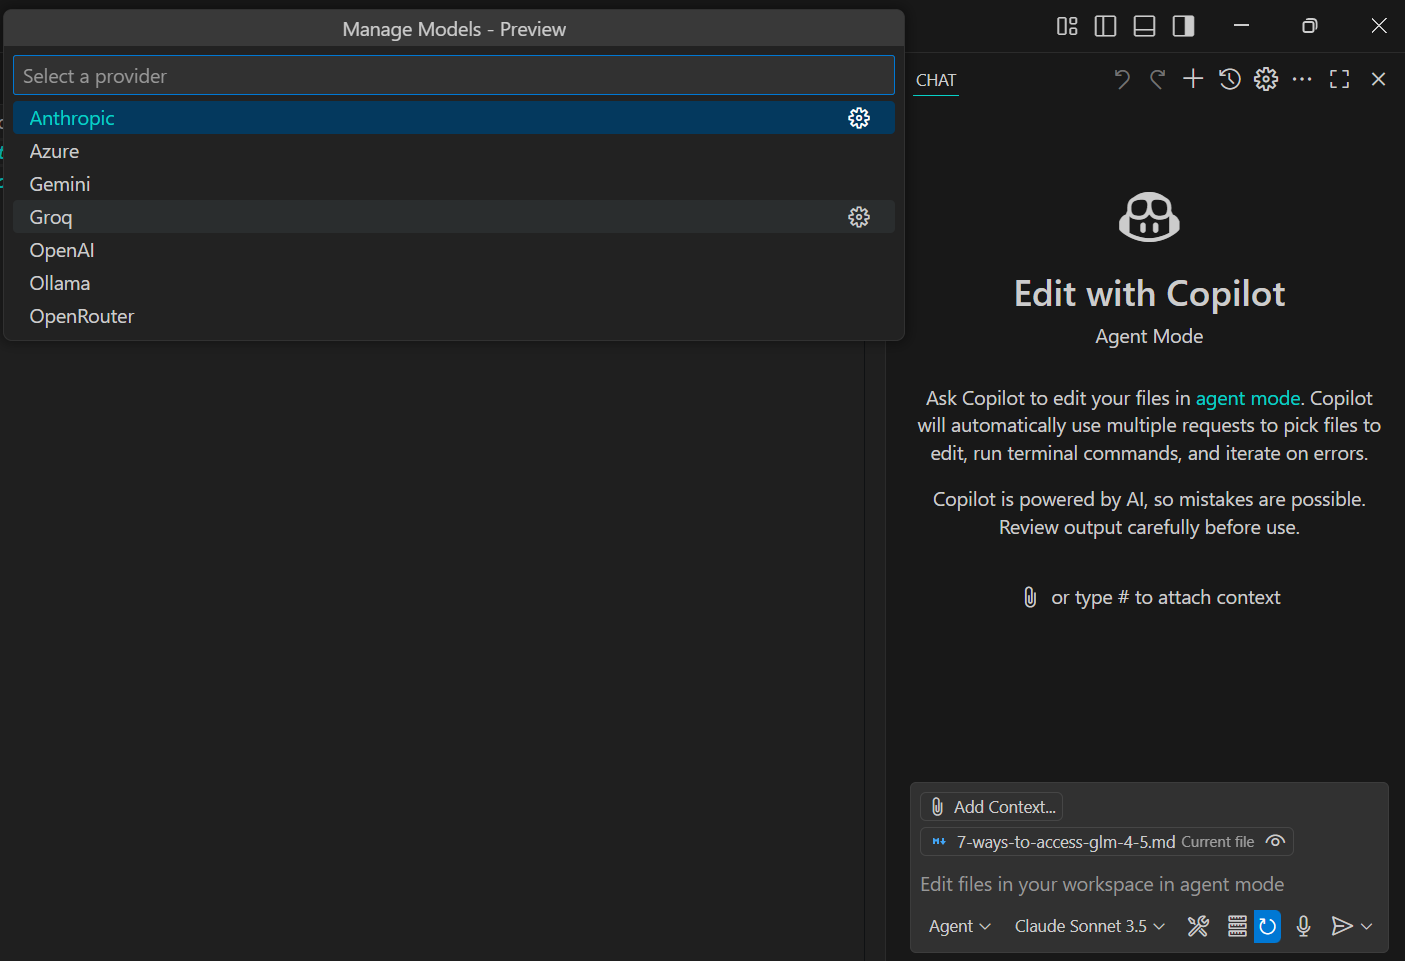1405x961 pixels.
Task: Start a new chat session
Action: coord(1192,78)
